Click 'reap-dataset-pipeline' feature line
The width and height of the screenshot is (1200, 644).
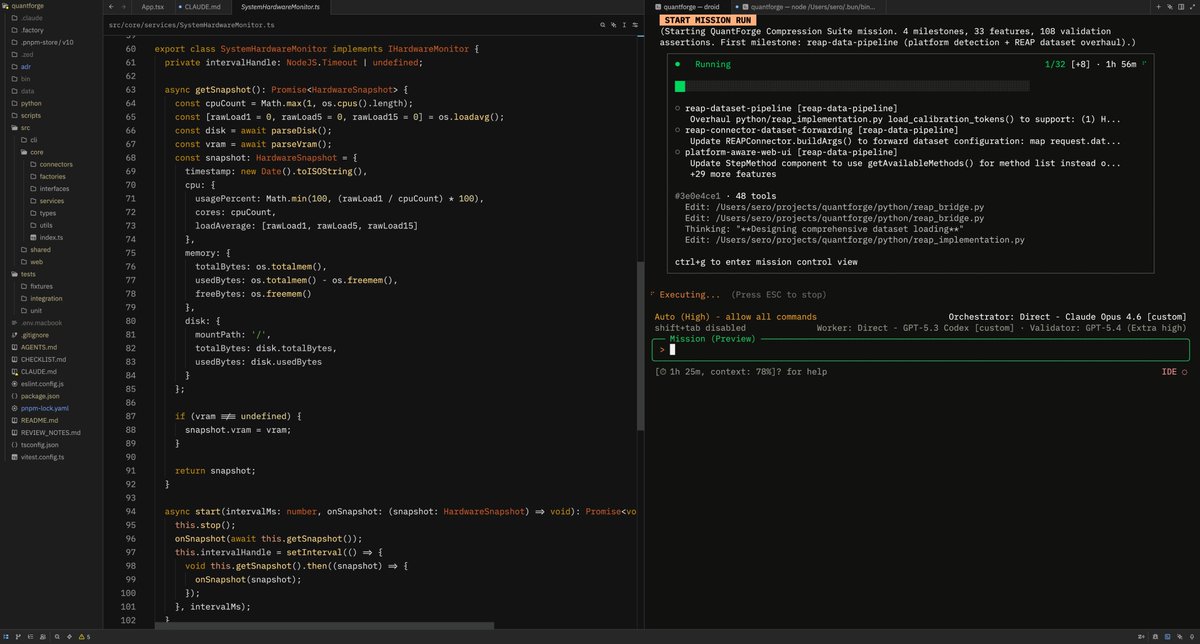(790, 107)
